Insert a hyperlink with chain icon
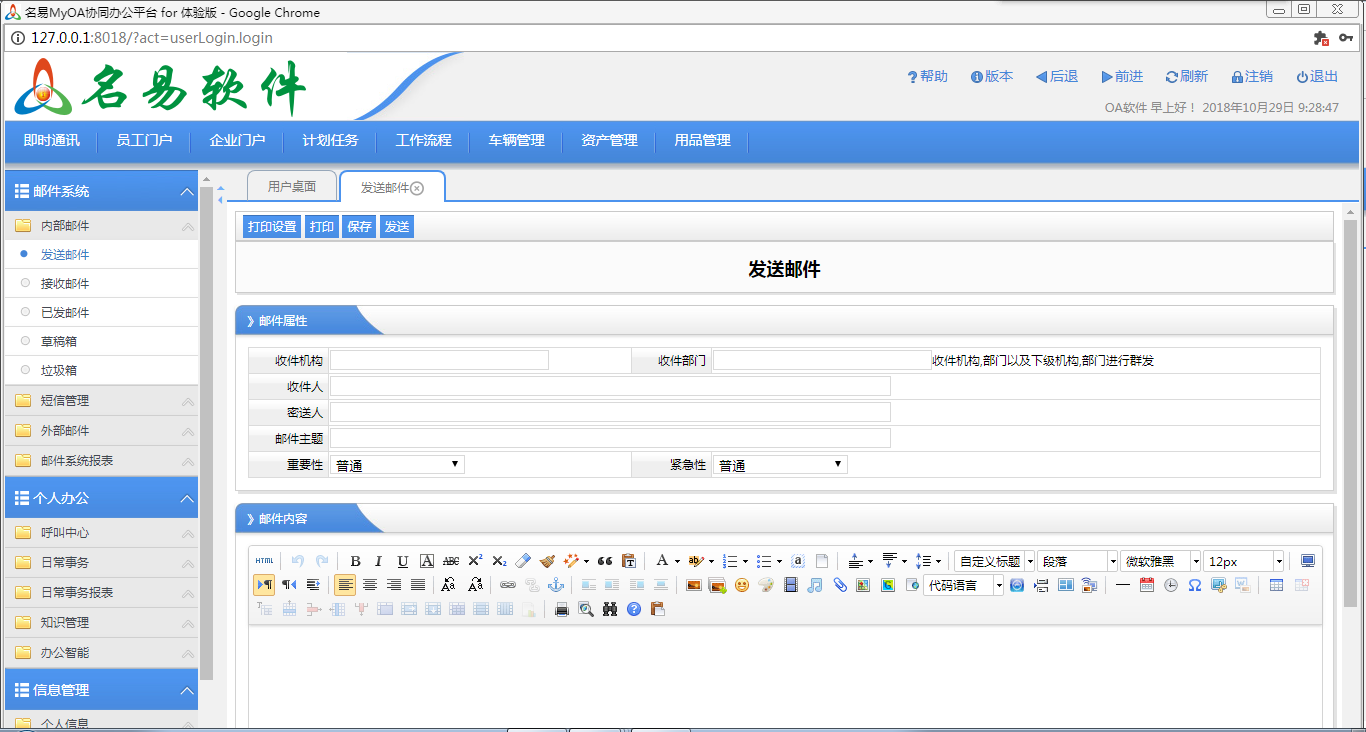Image resolution: width=1366 pixels, height=732 pixels. [508, 585]
